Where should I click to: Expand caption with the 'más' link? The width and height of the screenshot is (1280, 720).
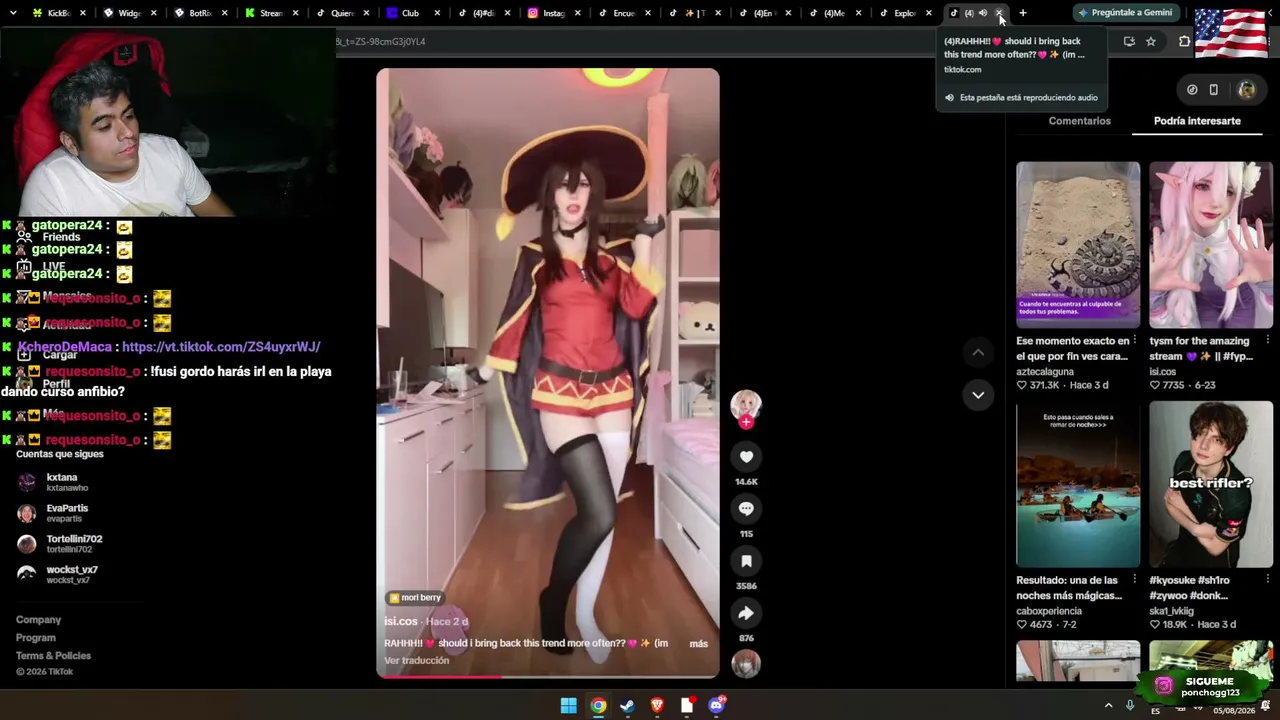(698, 644)
